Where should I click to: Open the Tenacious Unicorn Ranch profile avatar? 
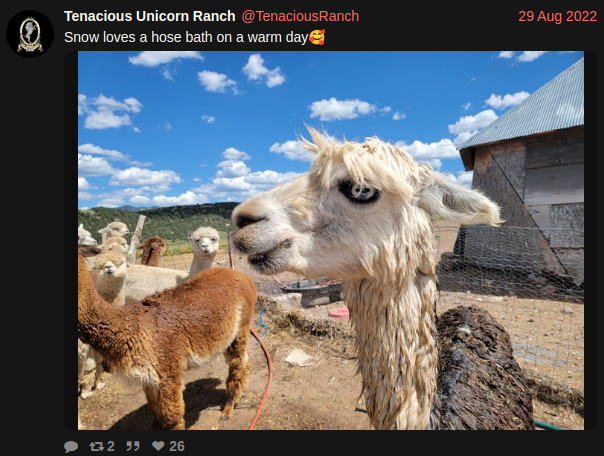[x=30, y=34]
